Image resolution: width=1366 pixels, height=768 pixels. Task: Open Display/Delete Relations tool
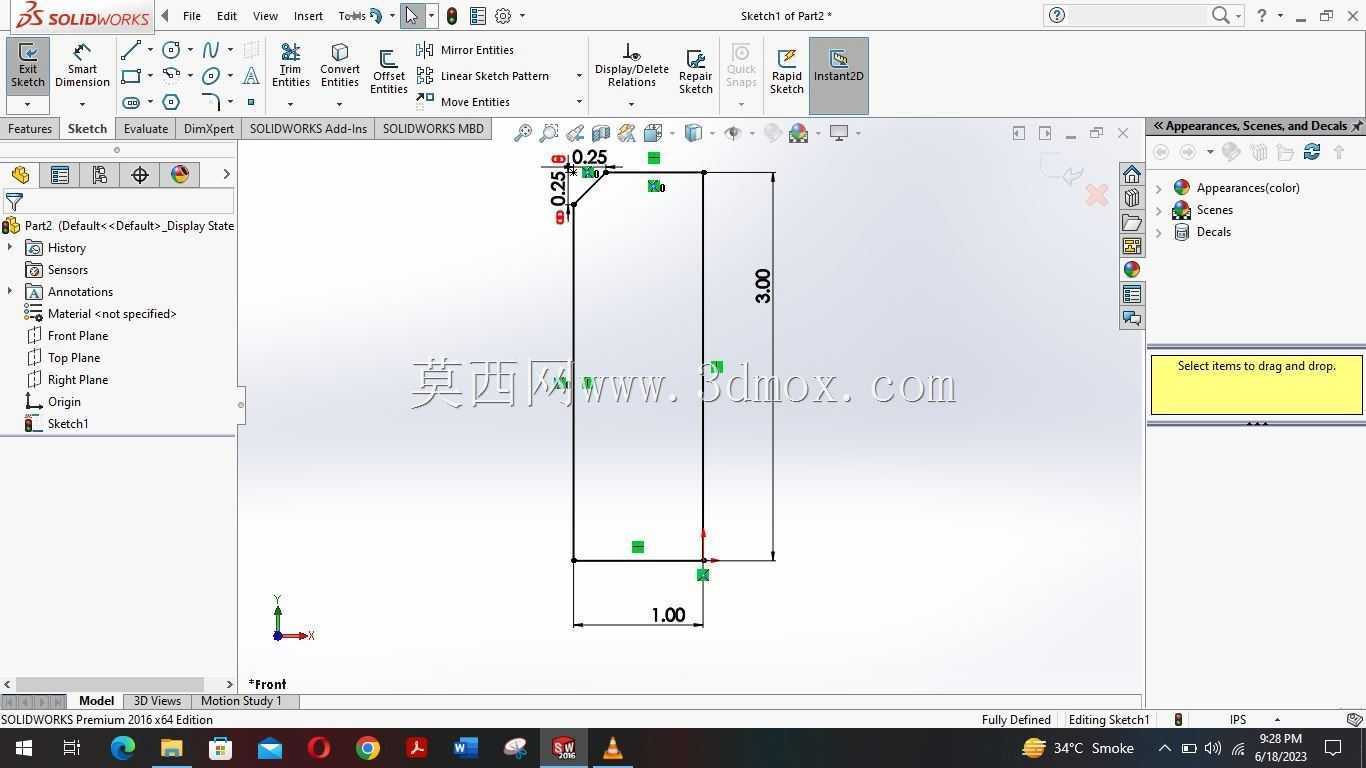coord(631,66)
